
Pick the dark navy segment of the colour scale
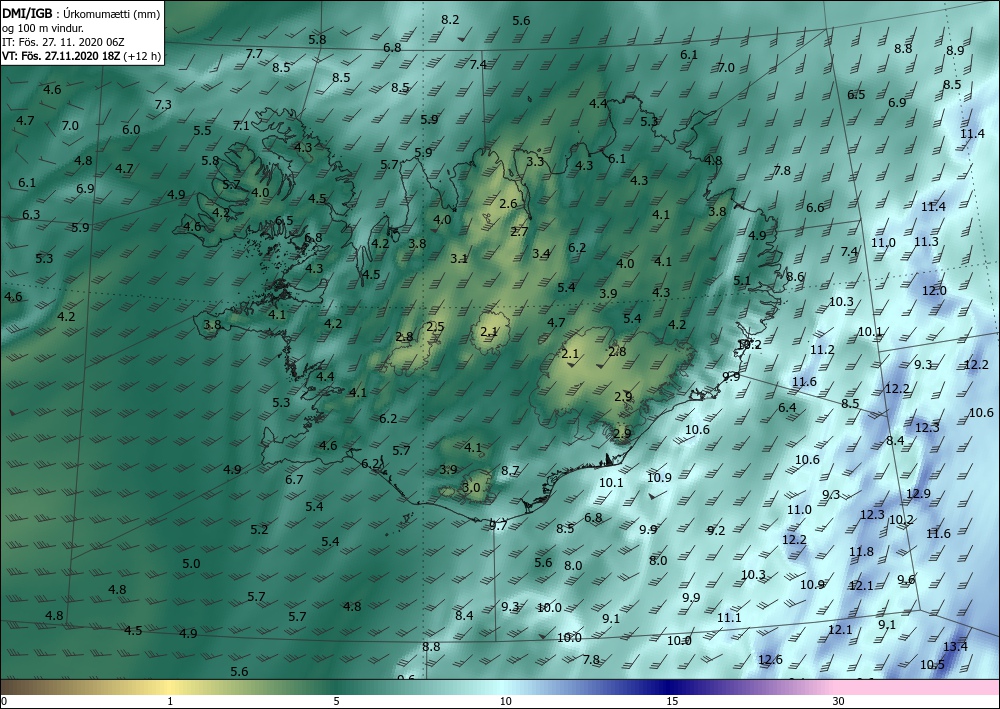tap(666, 687)
